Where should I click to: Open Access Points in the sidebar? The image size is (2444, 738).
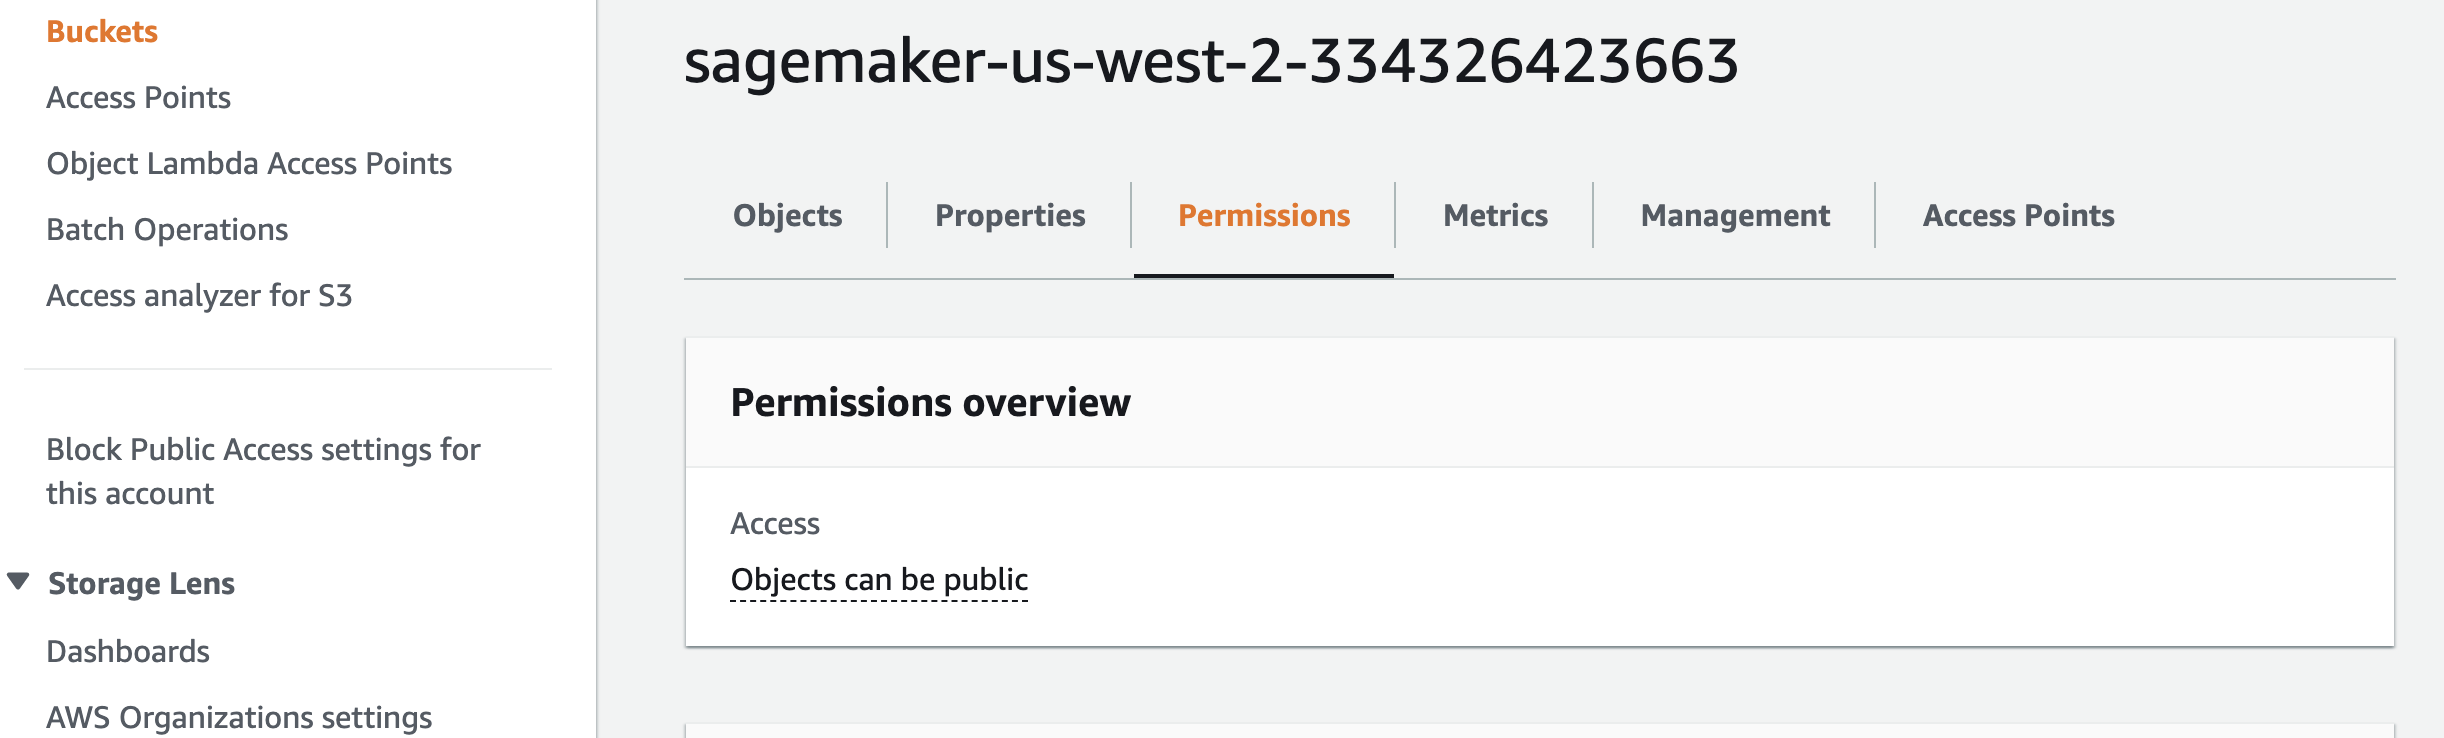click(x=138, y=98)
